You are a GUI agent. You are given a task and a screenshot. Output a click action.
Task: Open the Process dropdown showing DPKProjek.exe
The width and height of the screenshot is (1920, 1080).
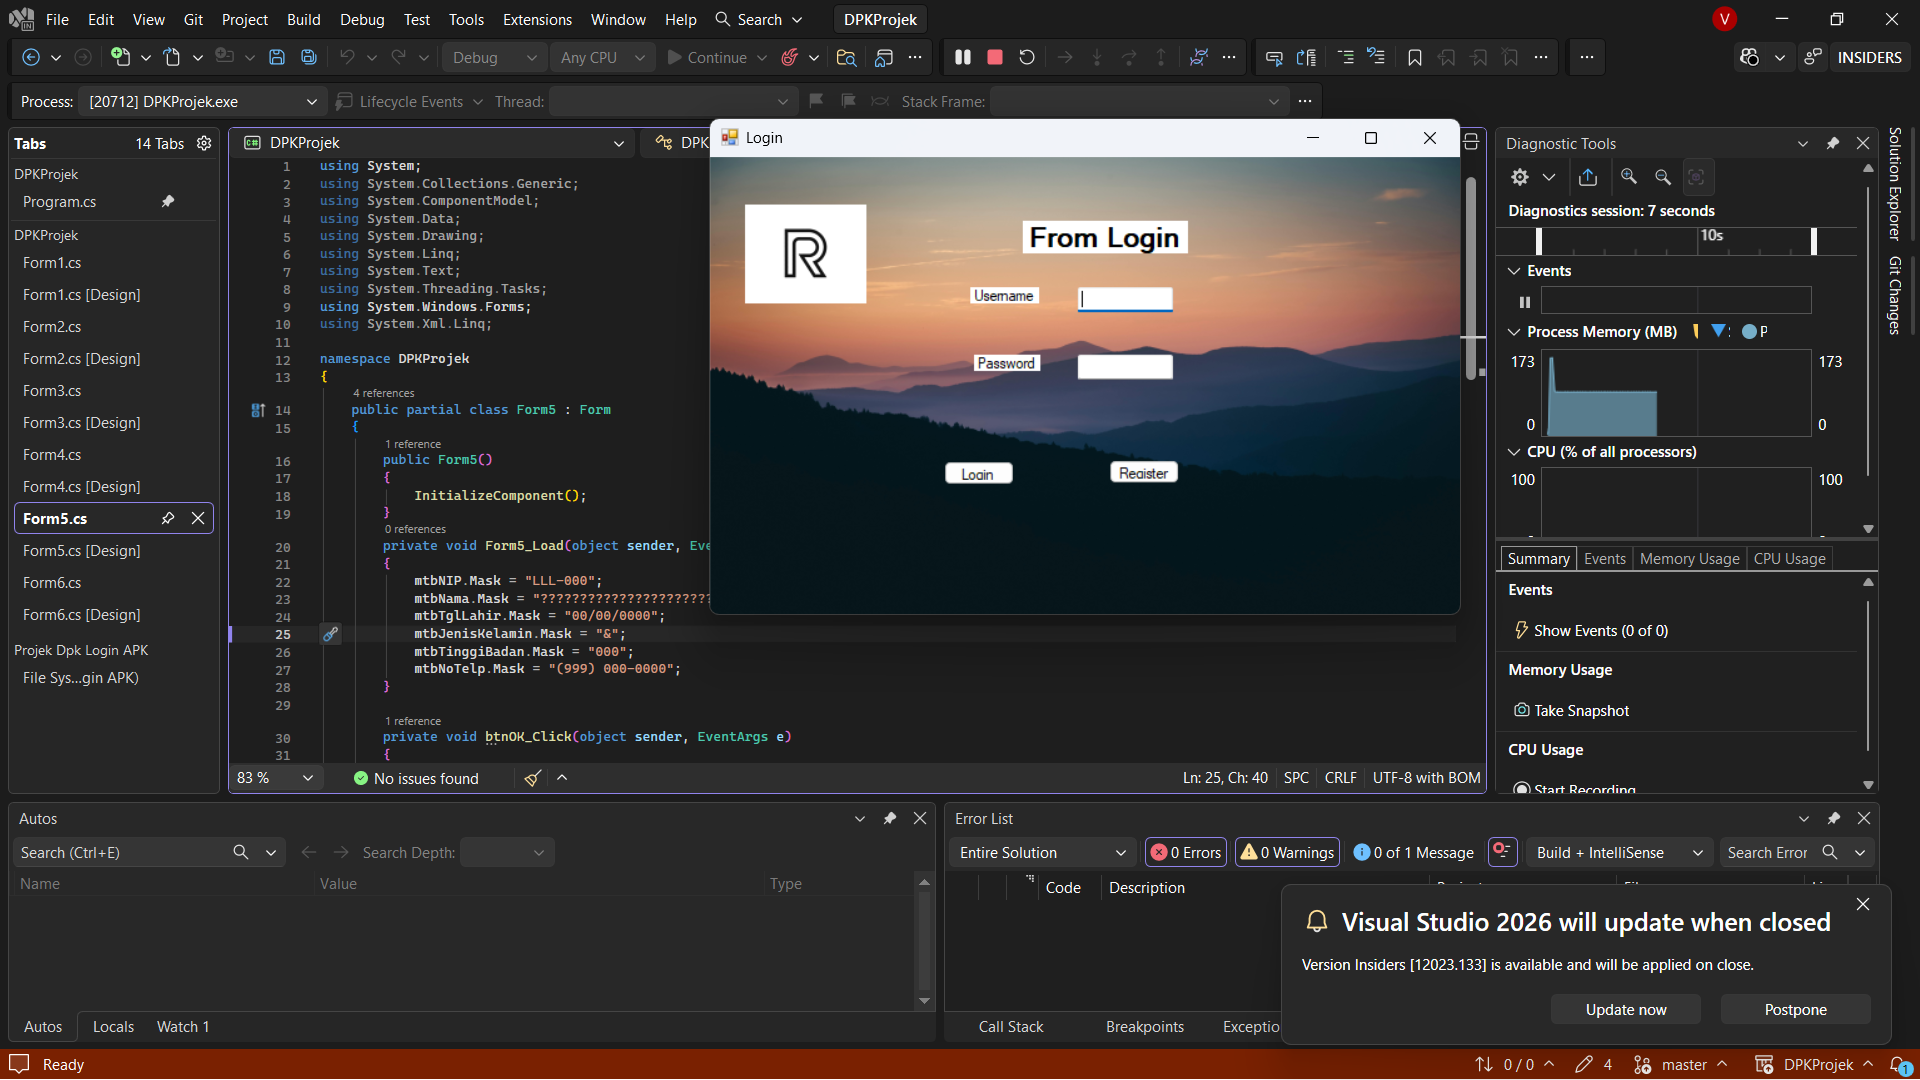click(x=203, y=101)
